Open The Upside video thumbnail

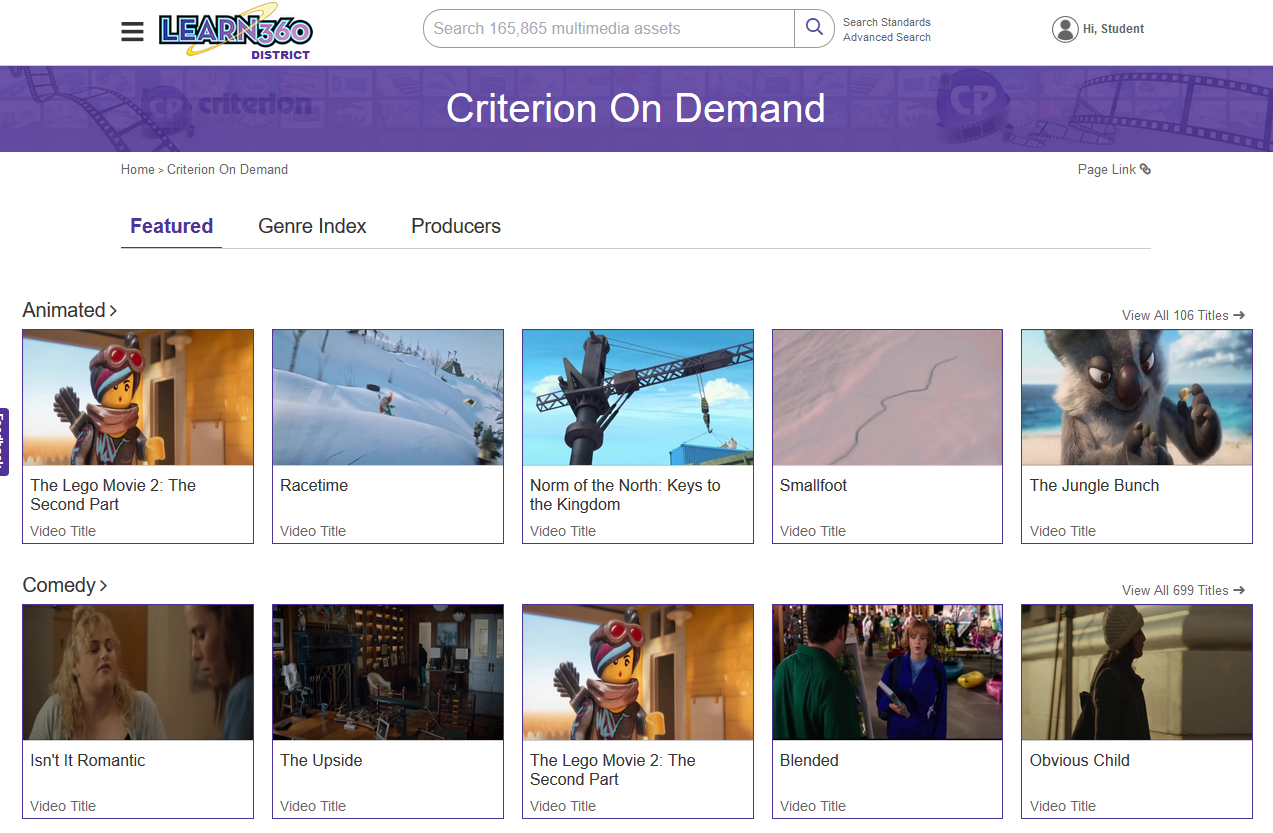[388, 672]
